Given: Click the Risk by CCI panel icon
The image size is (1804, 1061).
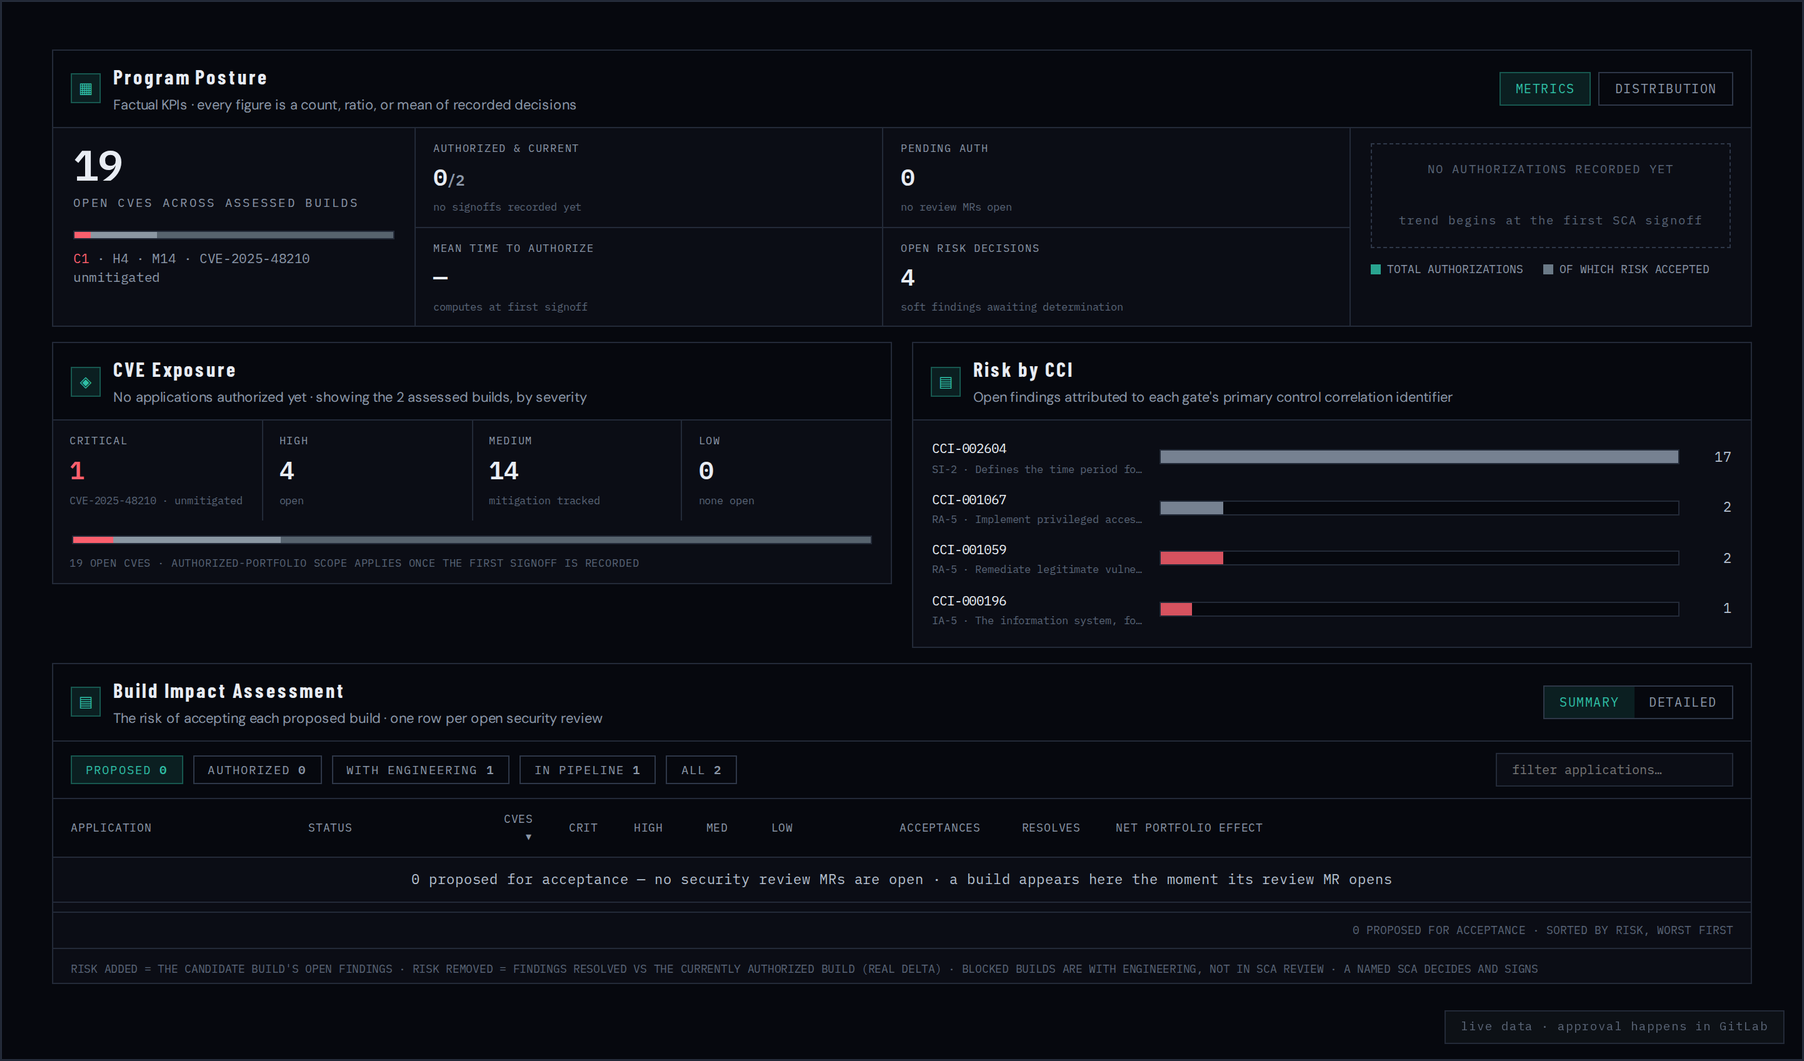Looking at the screenshot, I should 946,382.
